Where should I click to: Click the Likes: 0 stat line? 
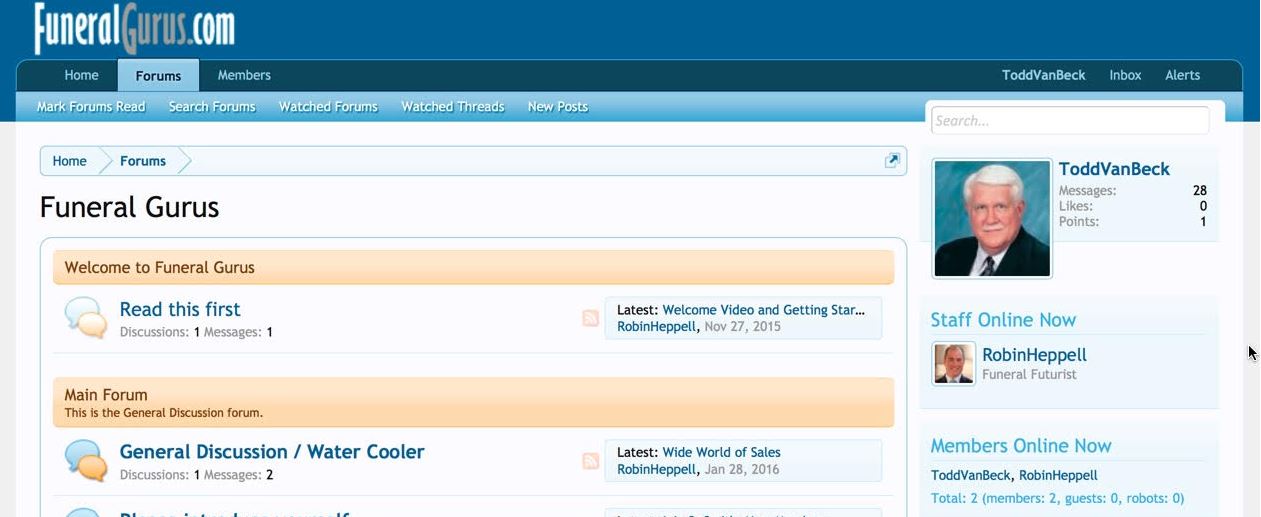[x=1133, y=206]
